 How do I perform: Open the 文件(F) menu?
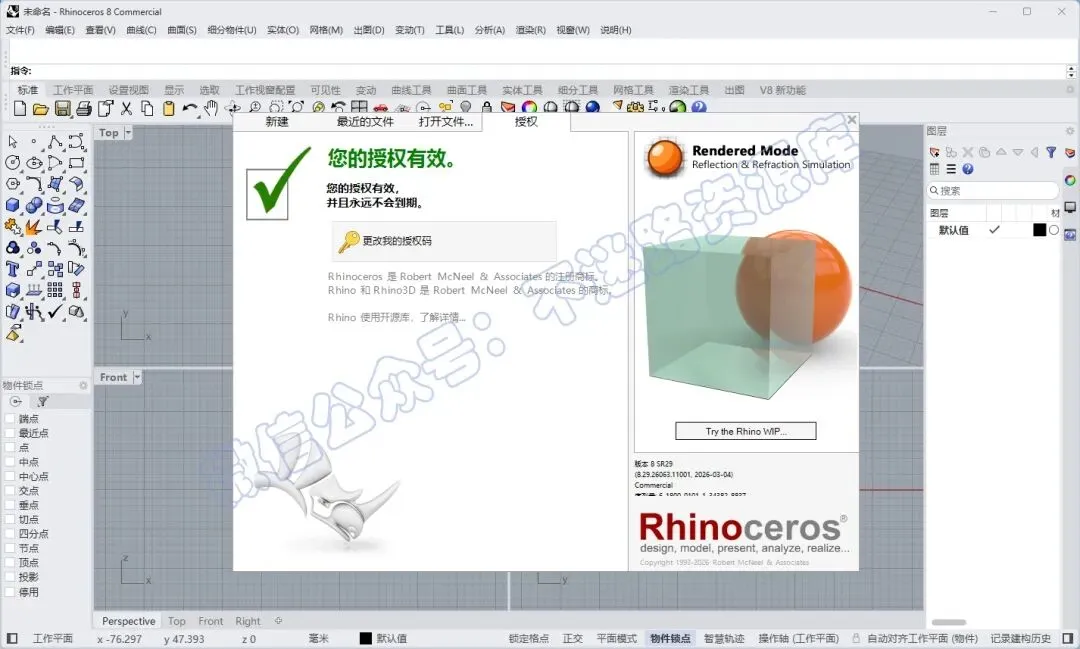[20, 30]
